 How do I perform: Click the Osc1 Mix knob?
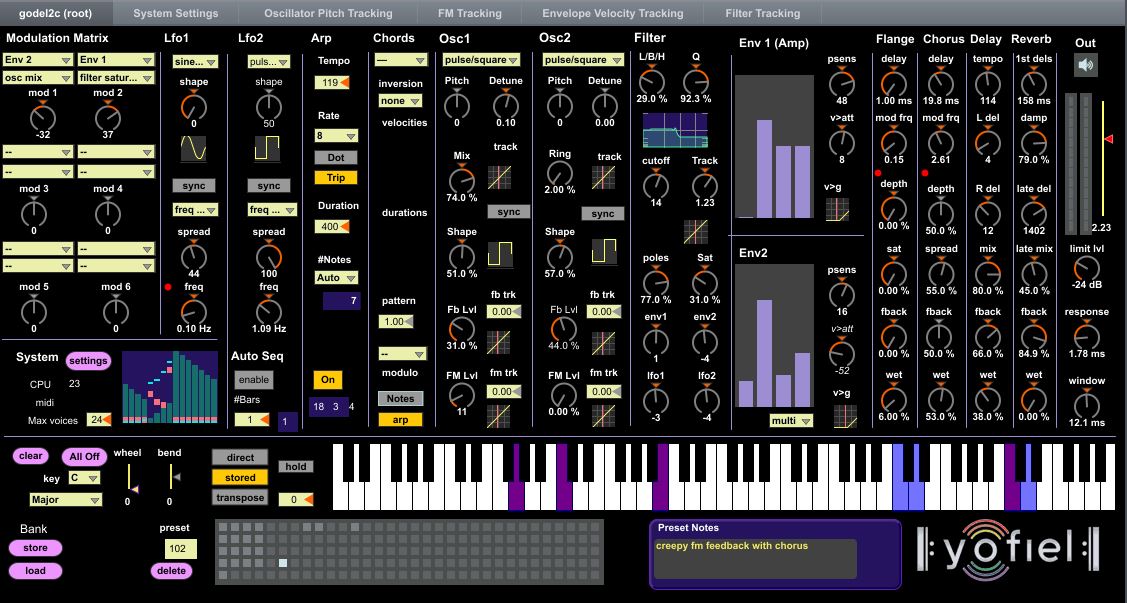tap(461, 179)
